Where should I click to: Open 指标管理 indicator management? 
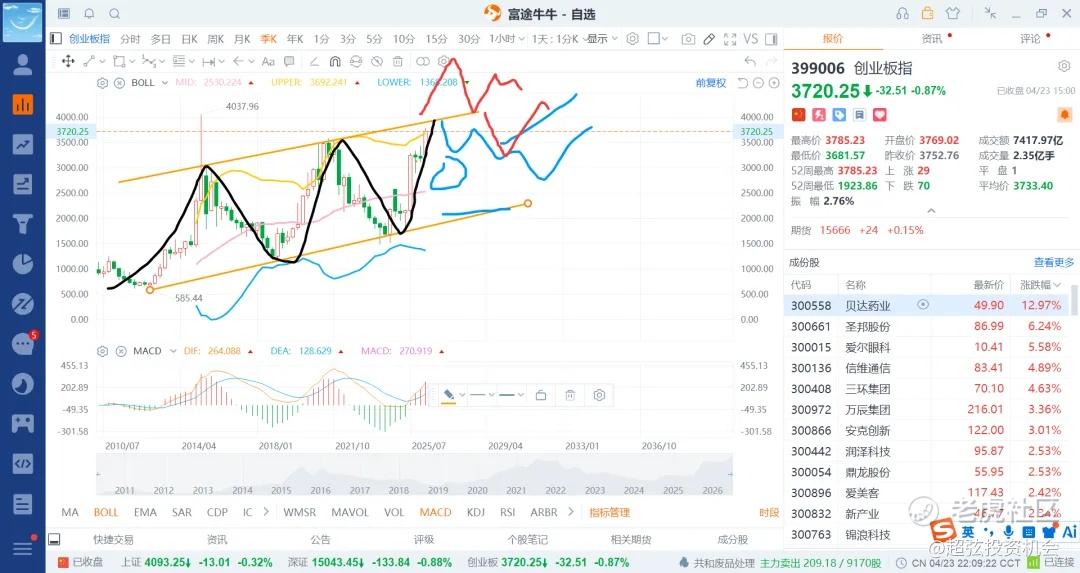[610, 512]
